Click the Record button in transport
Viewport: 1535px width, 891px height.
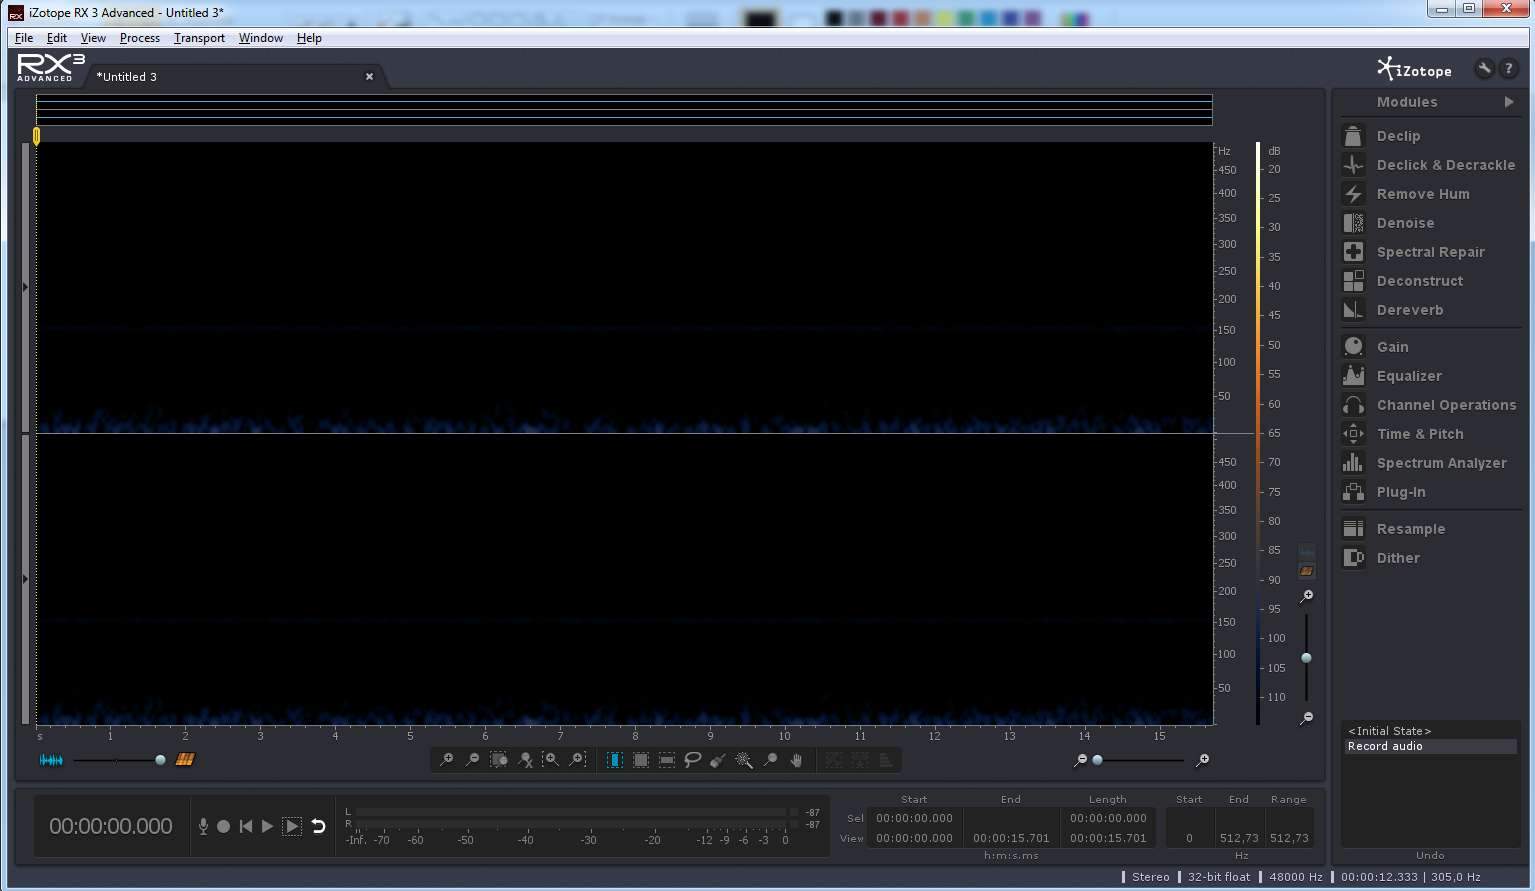224,826
